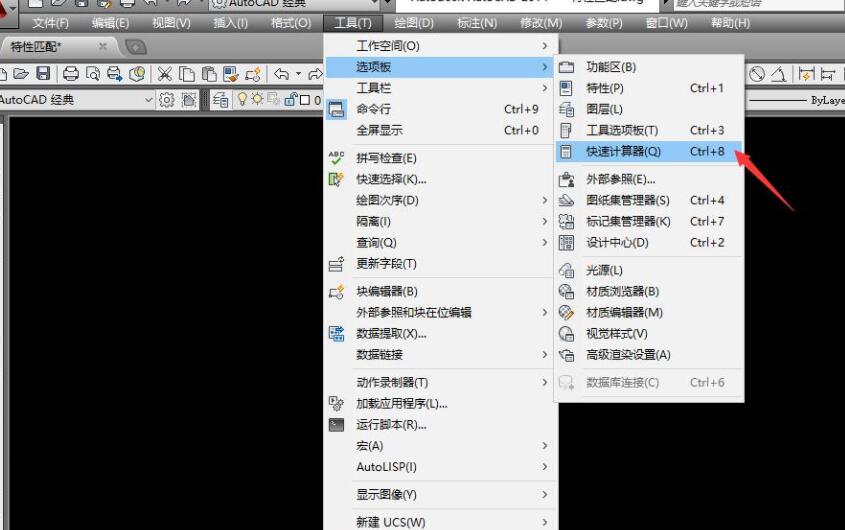Click the Undo arrow icon
The image size is (845, 530).
click(281, 73)
